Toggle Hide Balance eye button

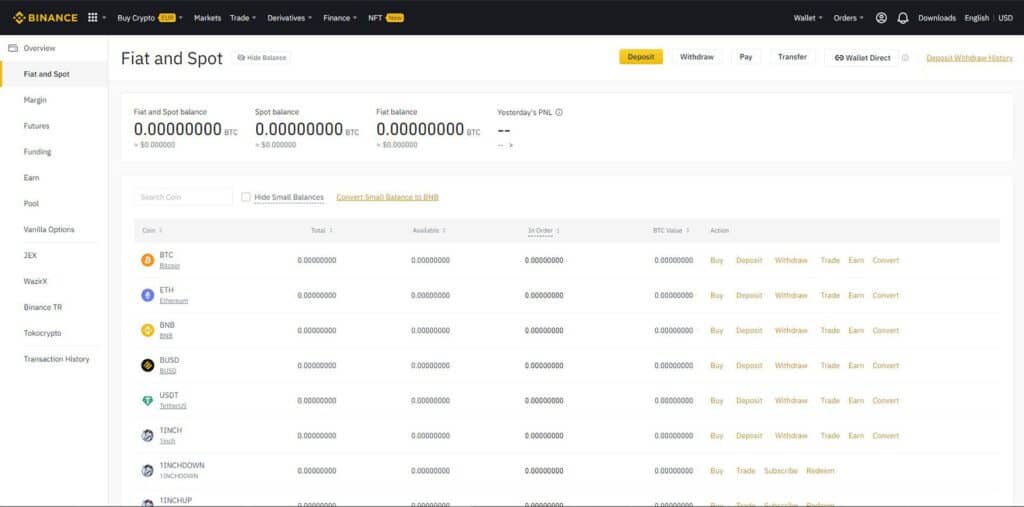(261, 57)
